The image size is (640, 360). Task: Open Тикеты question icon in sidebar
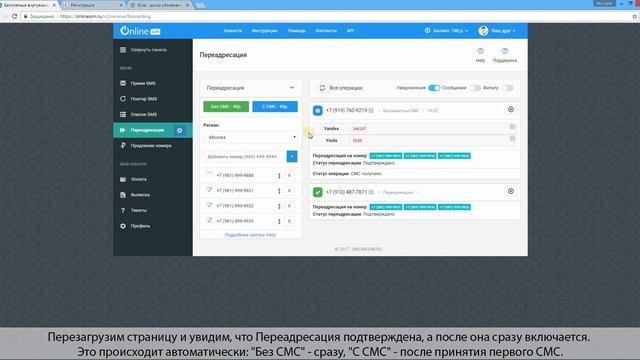123,210
